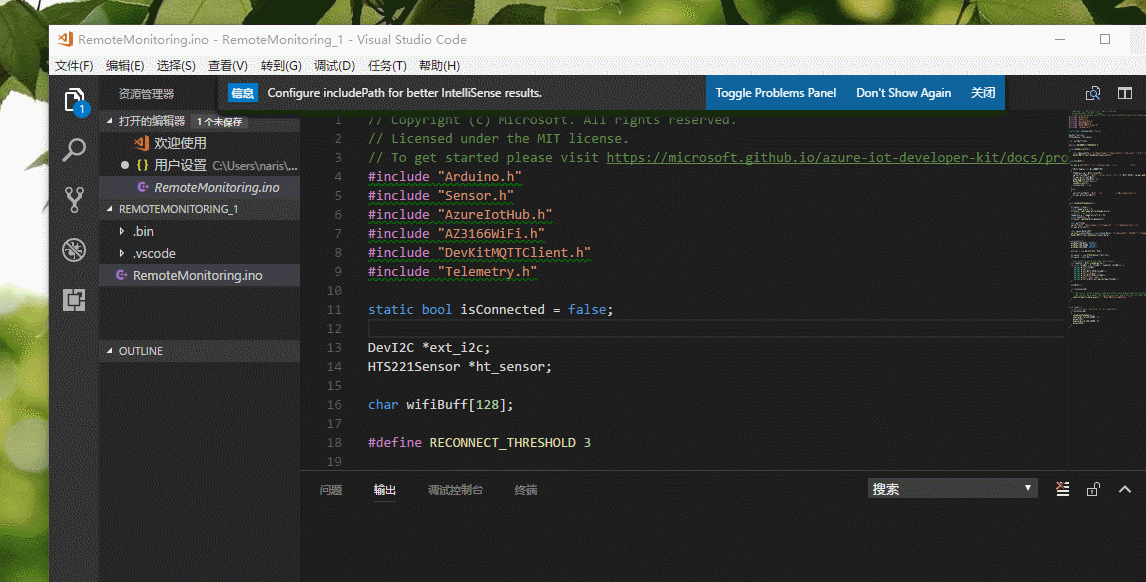Open the Search view in the activity bar

pyautogui.click(x=73, y=148)
